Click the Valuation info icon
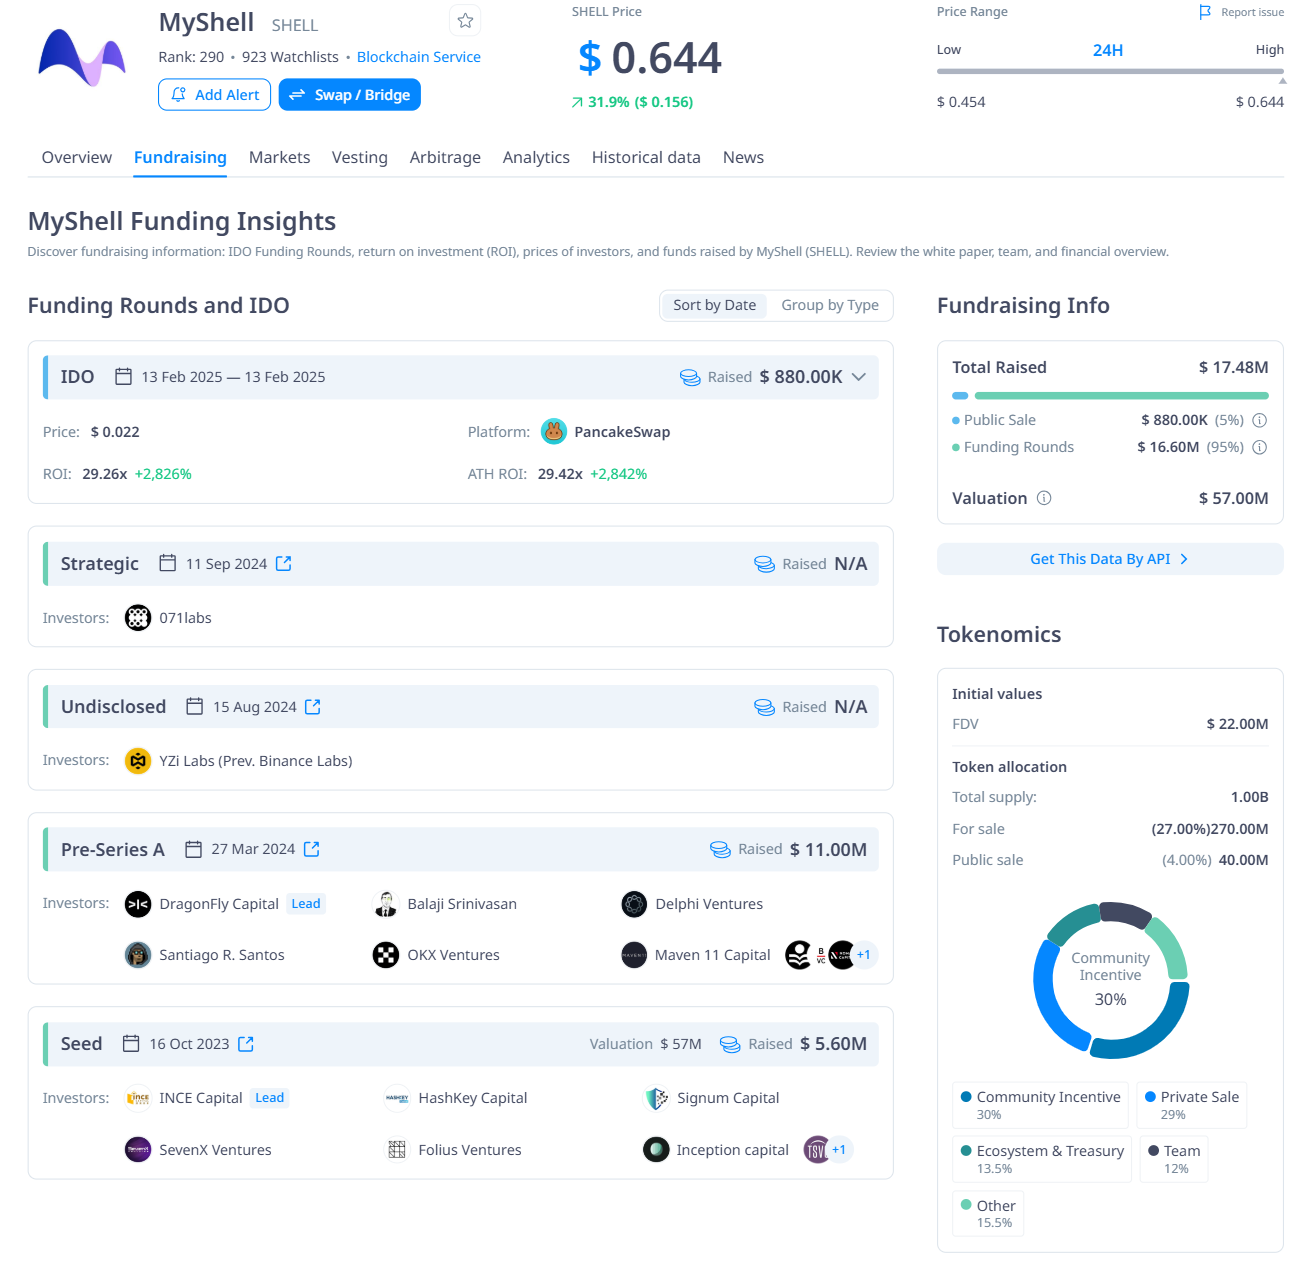This screenshot has width=1311, height=1263. click(x=1044, y=498)
